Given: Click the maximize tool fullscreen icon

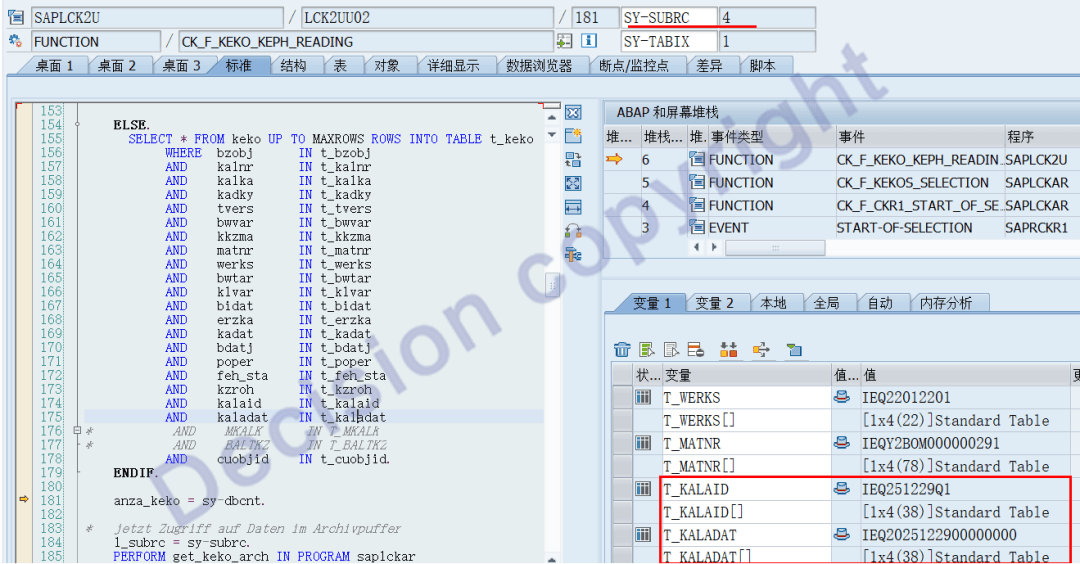Looking at the screenshot, I should tap(573, 183).
